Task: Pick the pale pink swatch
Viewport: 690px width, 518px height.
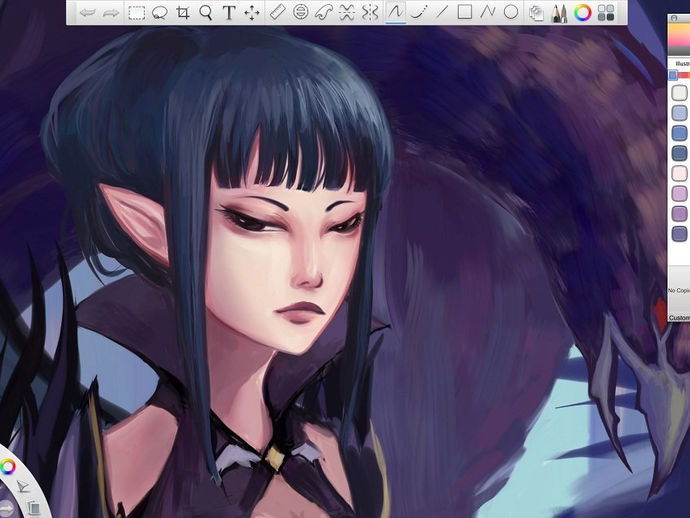Action: click(x=679, y=173)
